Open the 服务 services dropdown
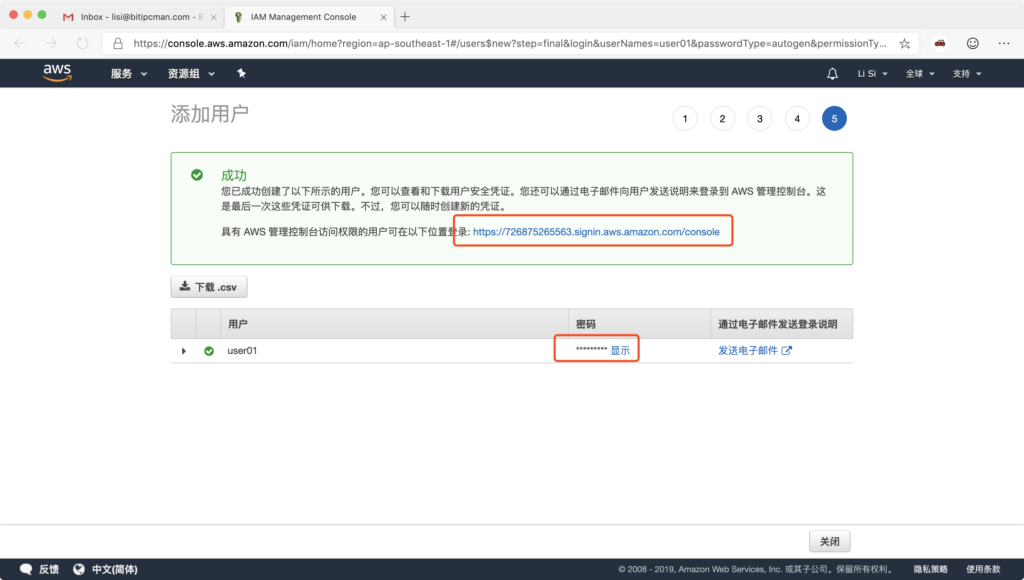The width and height of the screenshot is (1024, 580). tap(129, 74)
